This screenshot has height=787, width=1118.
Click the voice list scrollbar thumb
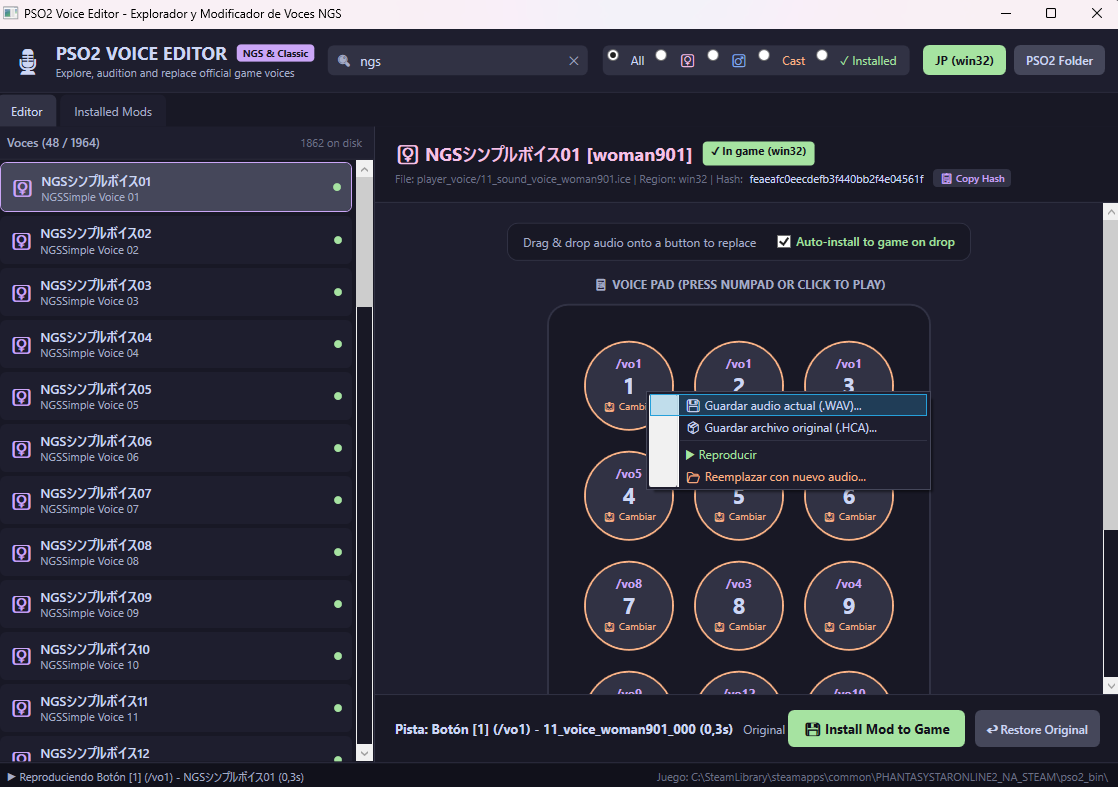click(364, 242)
